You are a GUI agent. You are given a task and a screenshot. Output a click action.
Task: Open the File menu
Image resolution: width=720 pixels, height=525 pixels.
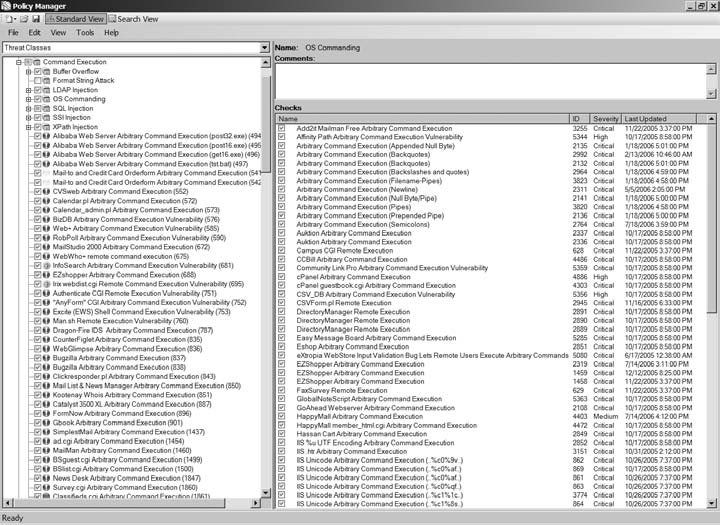click(13, 33)
